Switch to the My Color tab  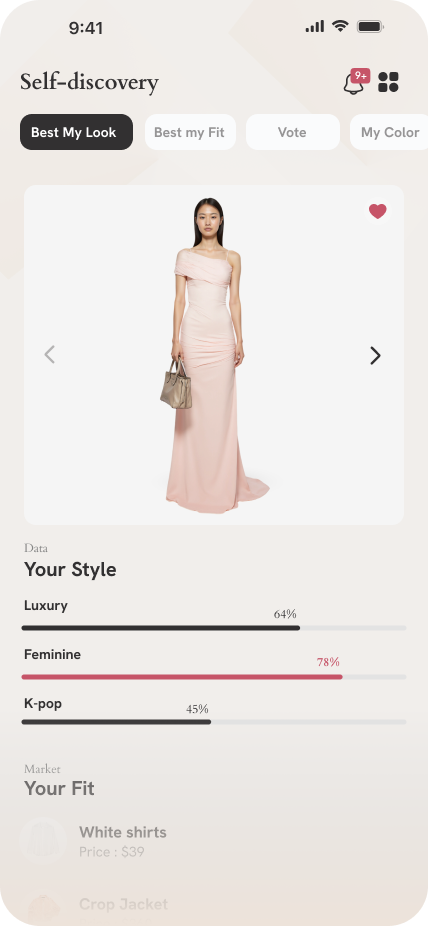click(389, 132)
